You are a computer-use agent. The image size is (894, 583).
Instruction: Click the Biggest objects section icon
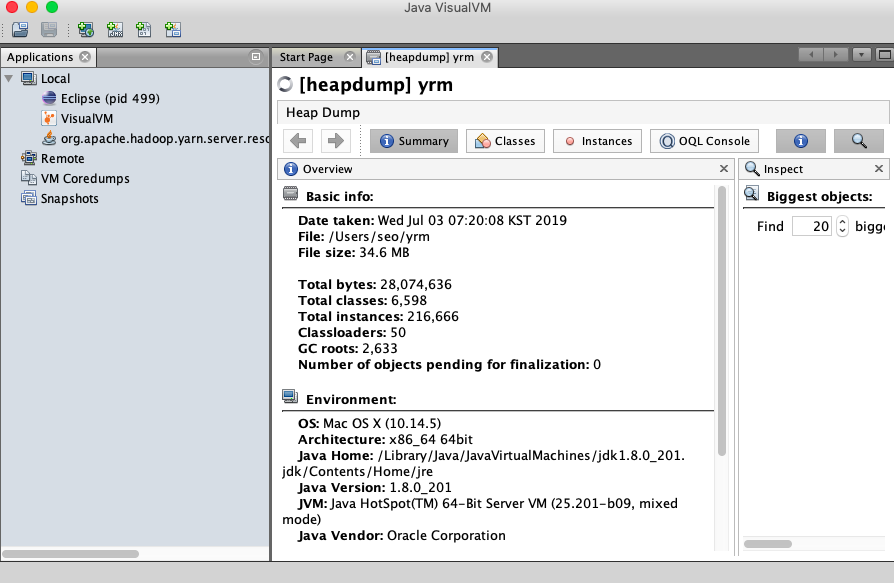coord(751,194)
